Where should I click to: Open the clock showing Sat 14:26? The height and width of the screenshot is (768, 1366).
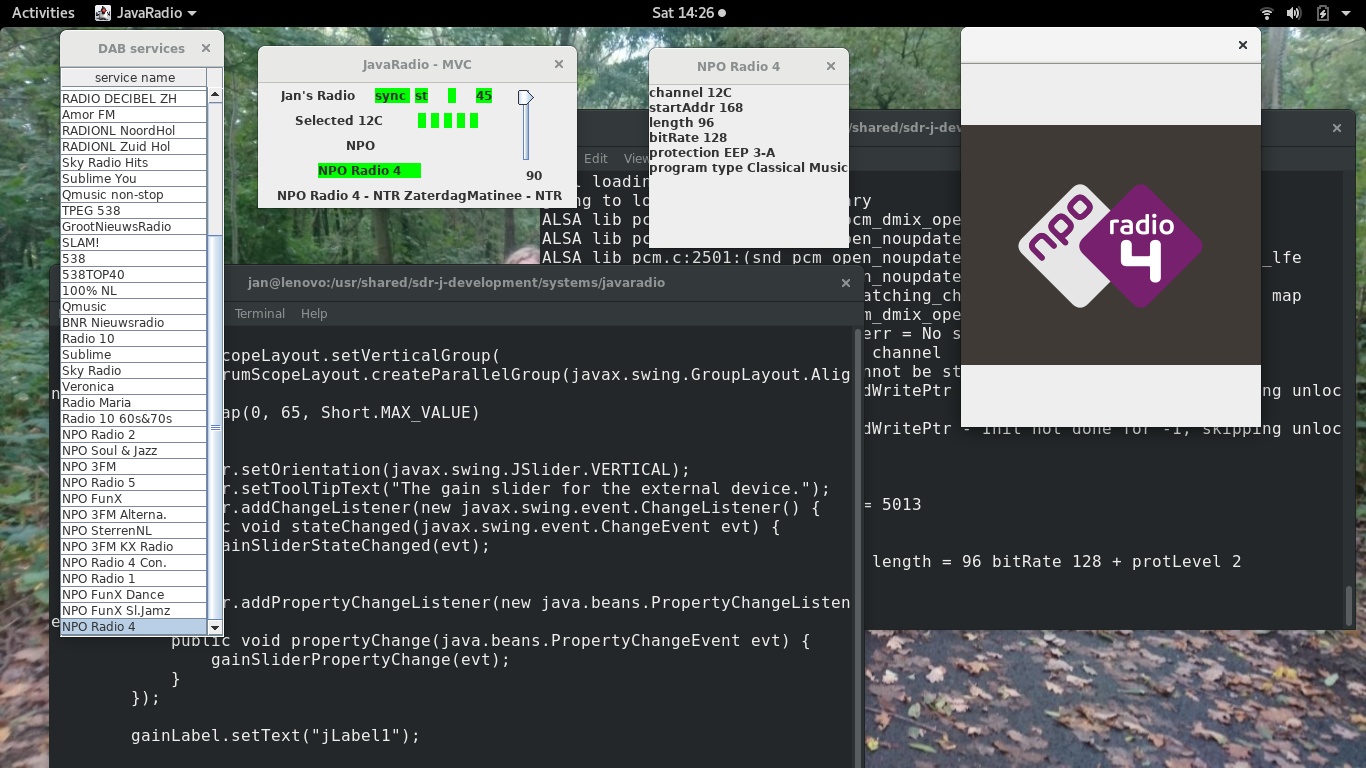tap(683, 13)
